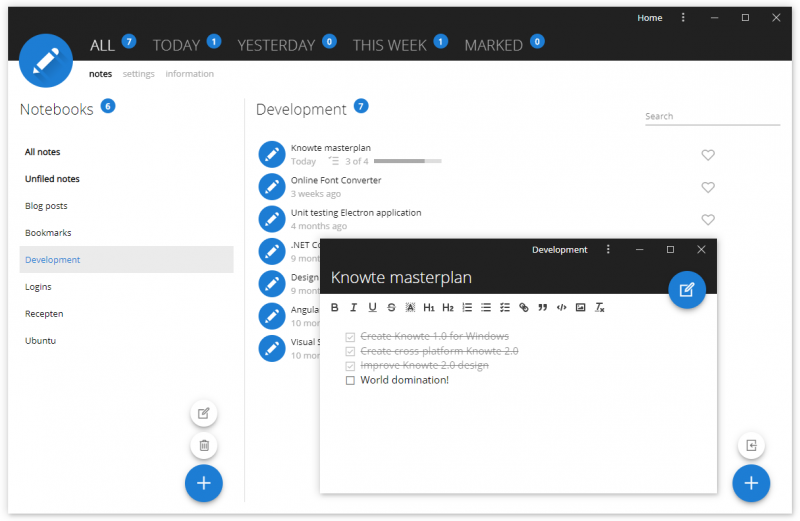Click the 'World domination!' text
Image resolution: width=800 pixels, height=521 pixels.
[405, 380]
